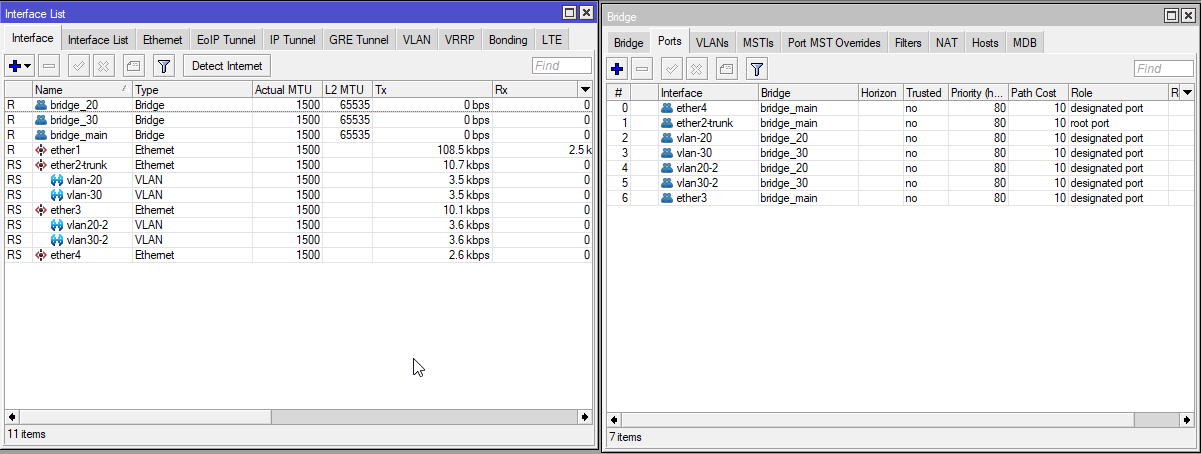This screenshot has width=1201, height=454.
Task: Open the VRRP tab
Action: pos(460,40)
